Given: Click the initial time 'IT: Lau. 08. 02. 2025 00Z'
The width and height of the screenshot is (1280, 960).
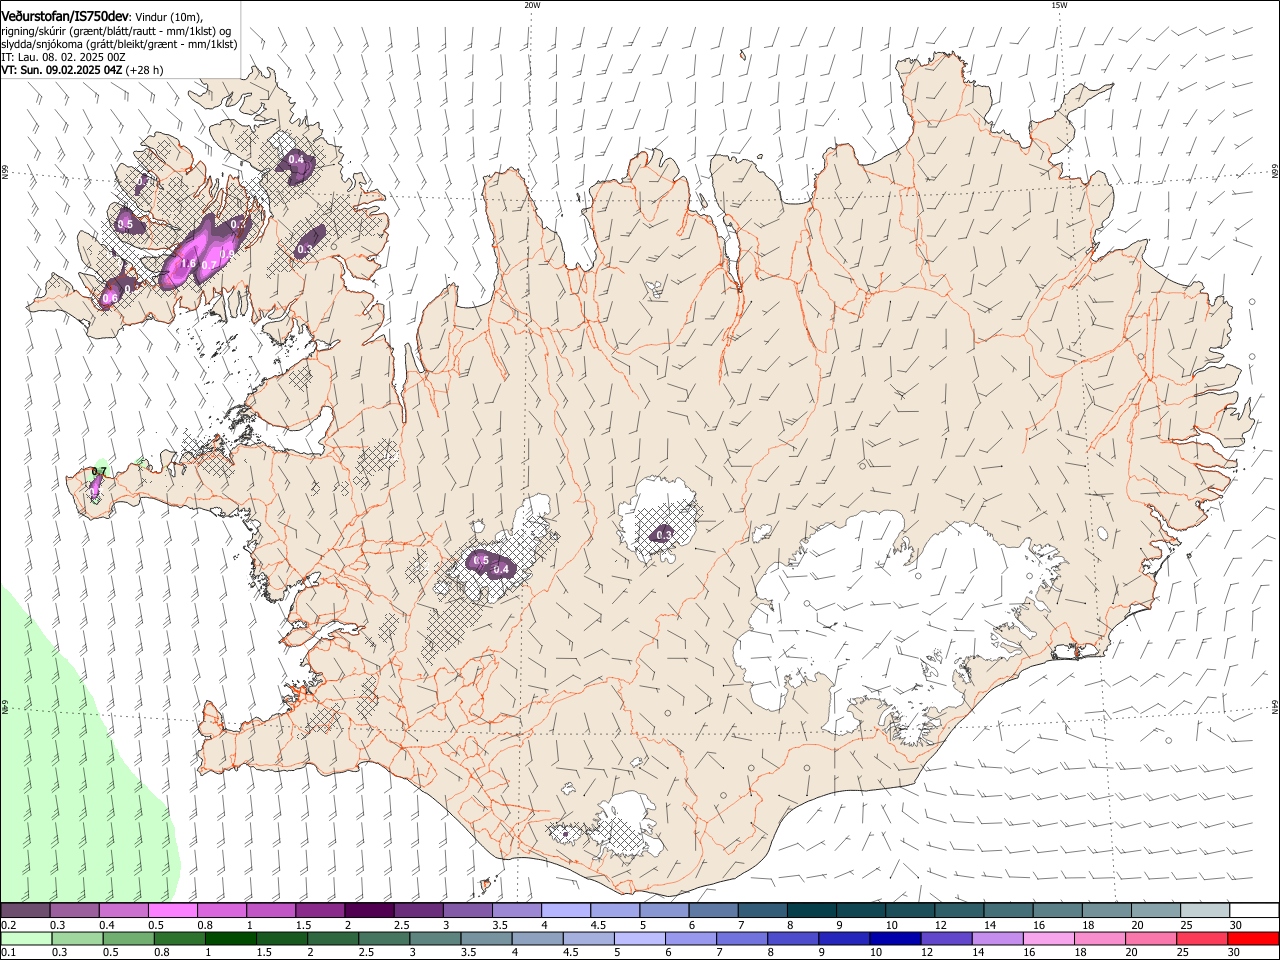Looking at the screenshot, I should 63,57.
